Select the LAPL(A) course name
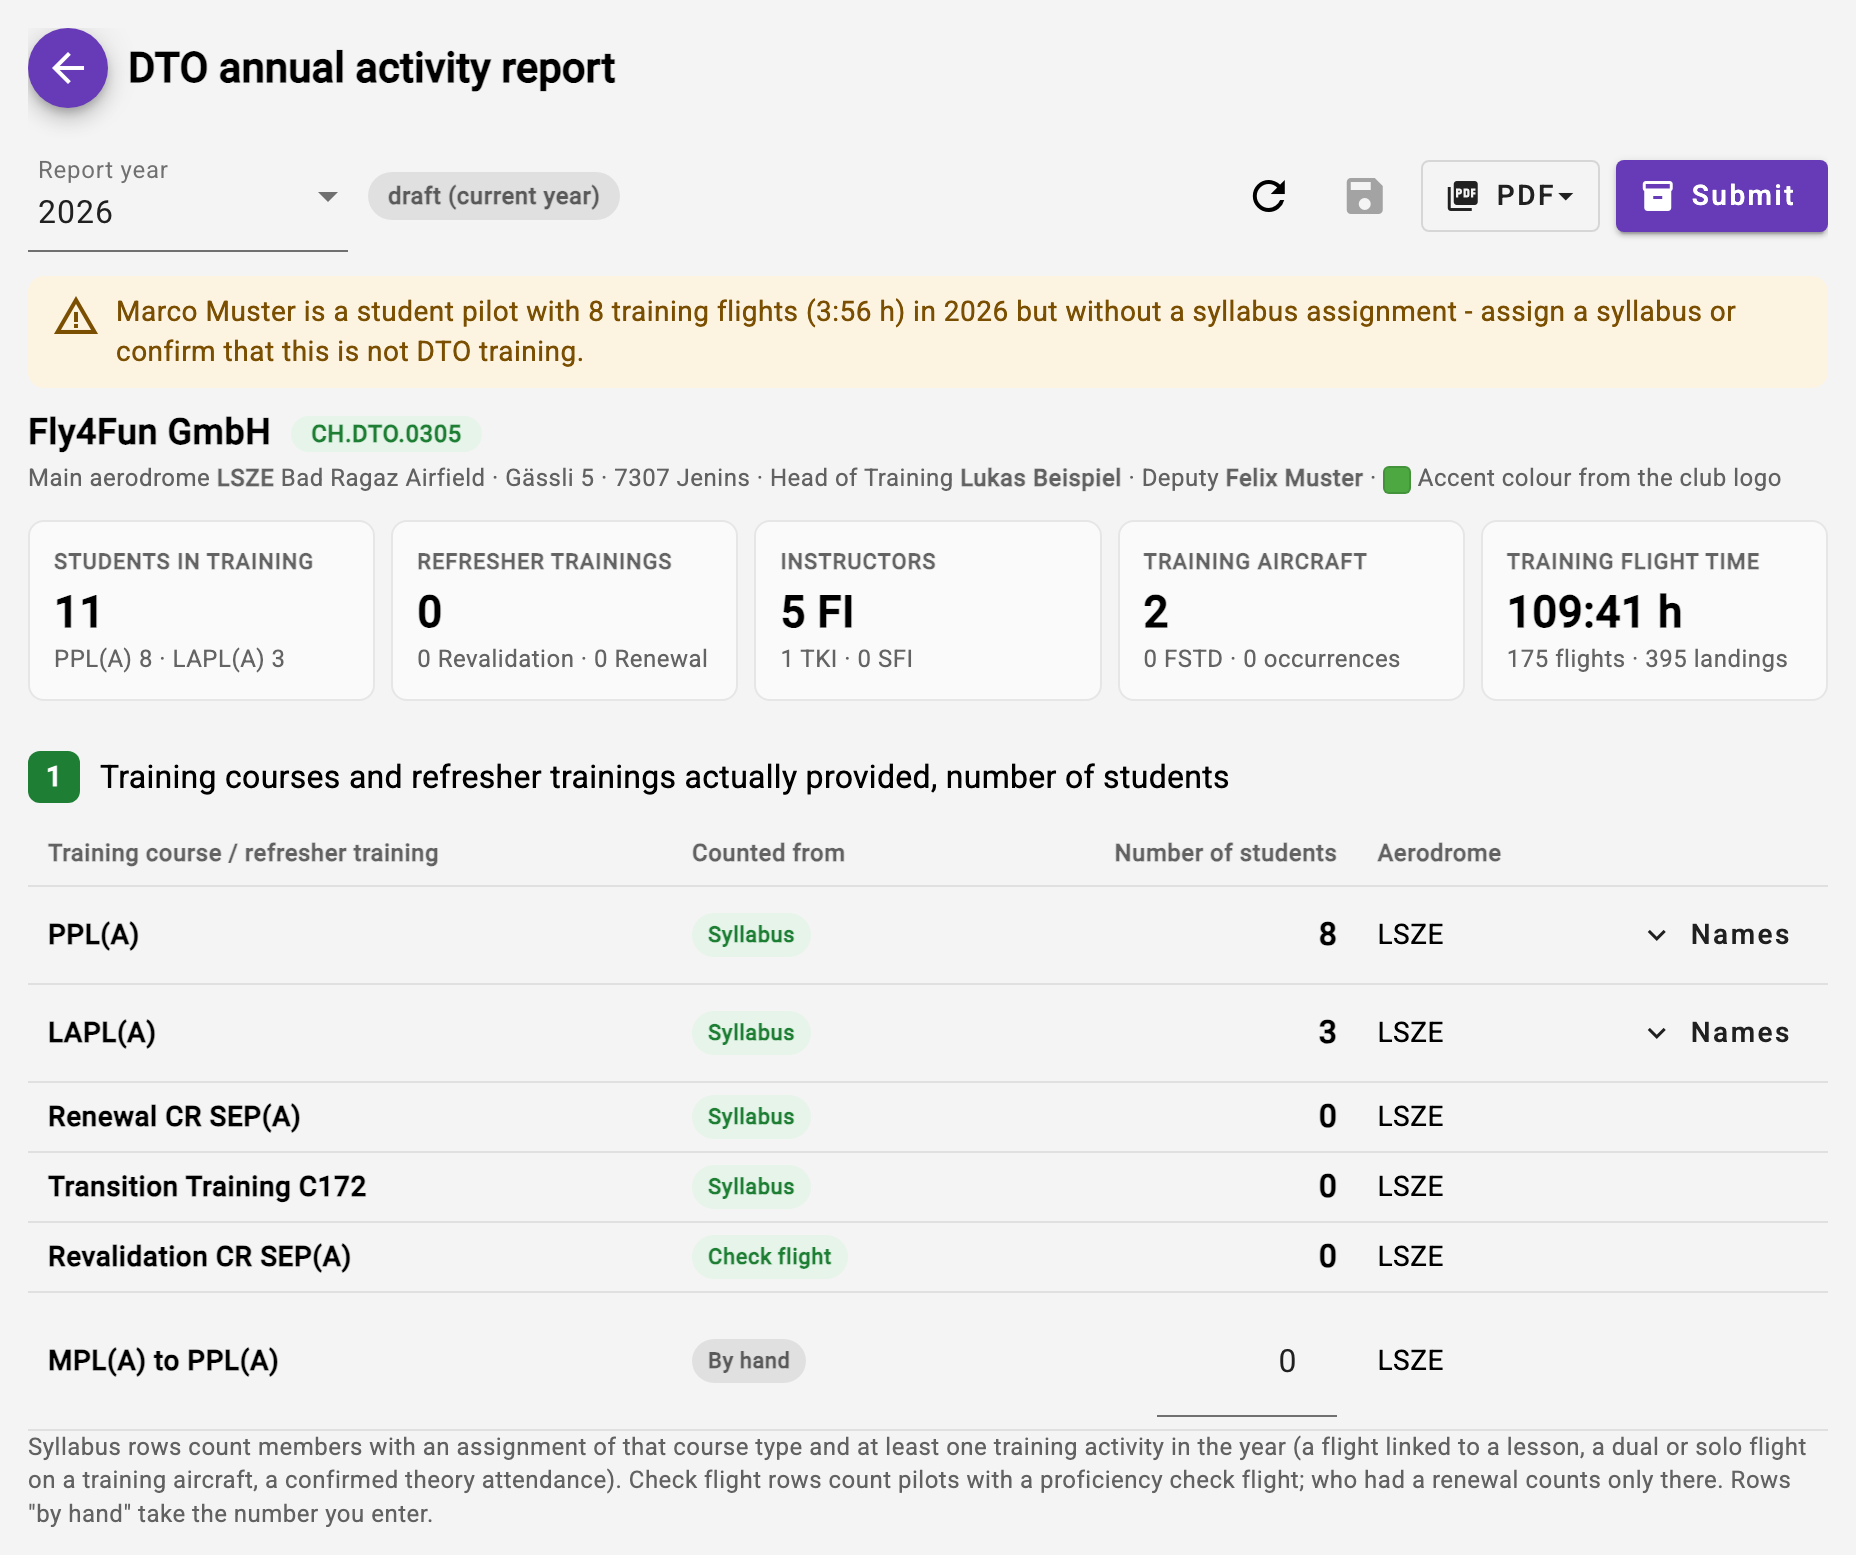Image resolution: width=1856 pixels, height=1555 pixels. coord(102,1033)
